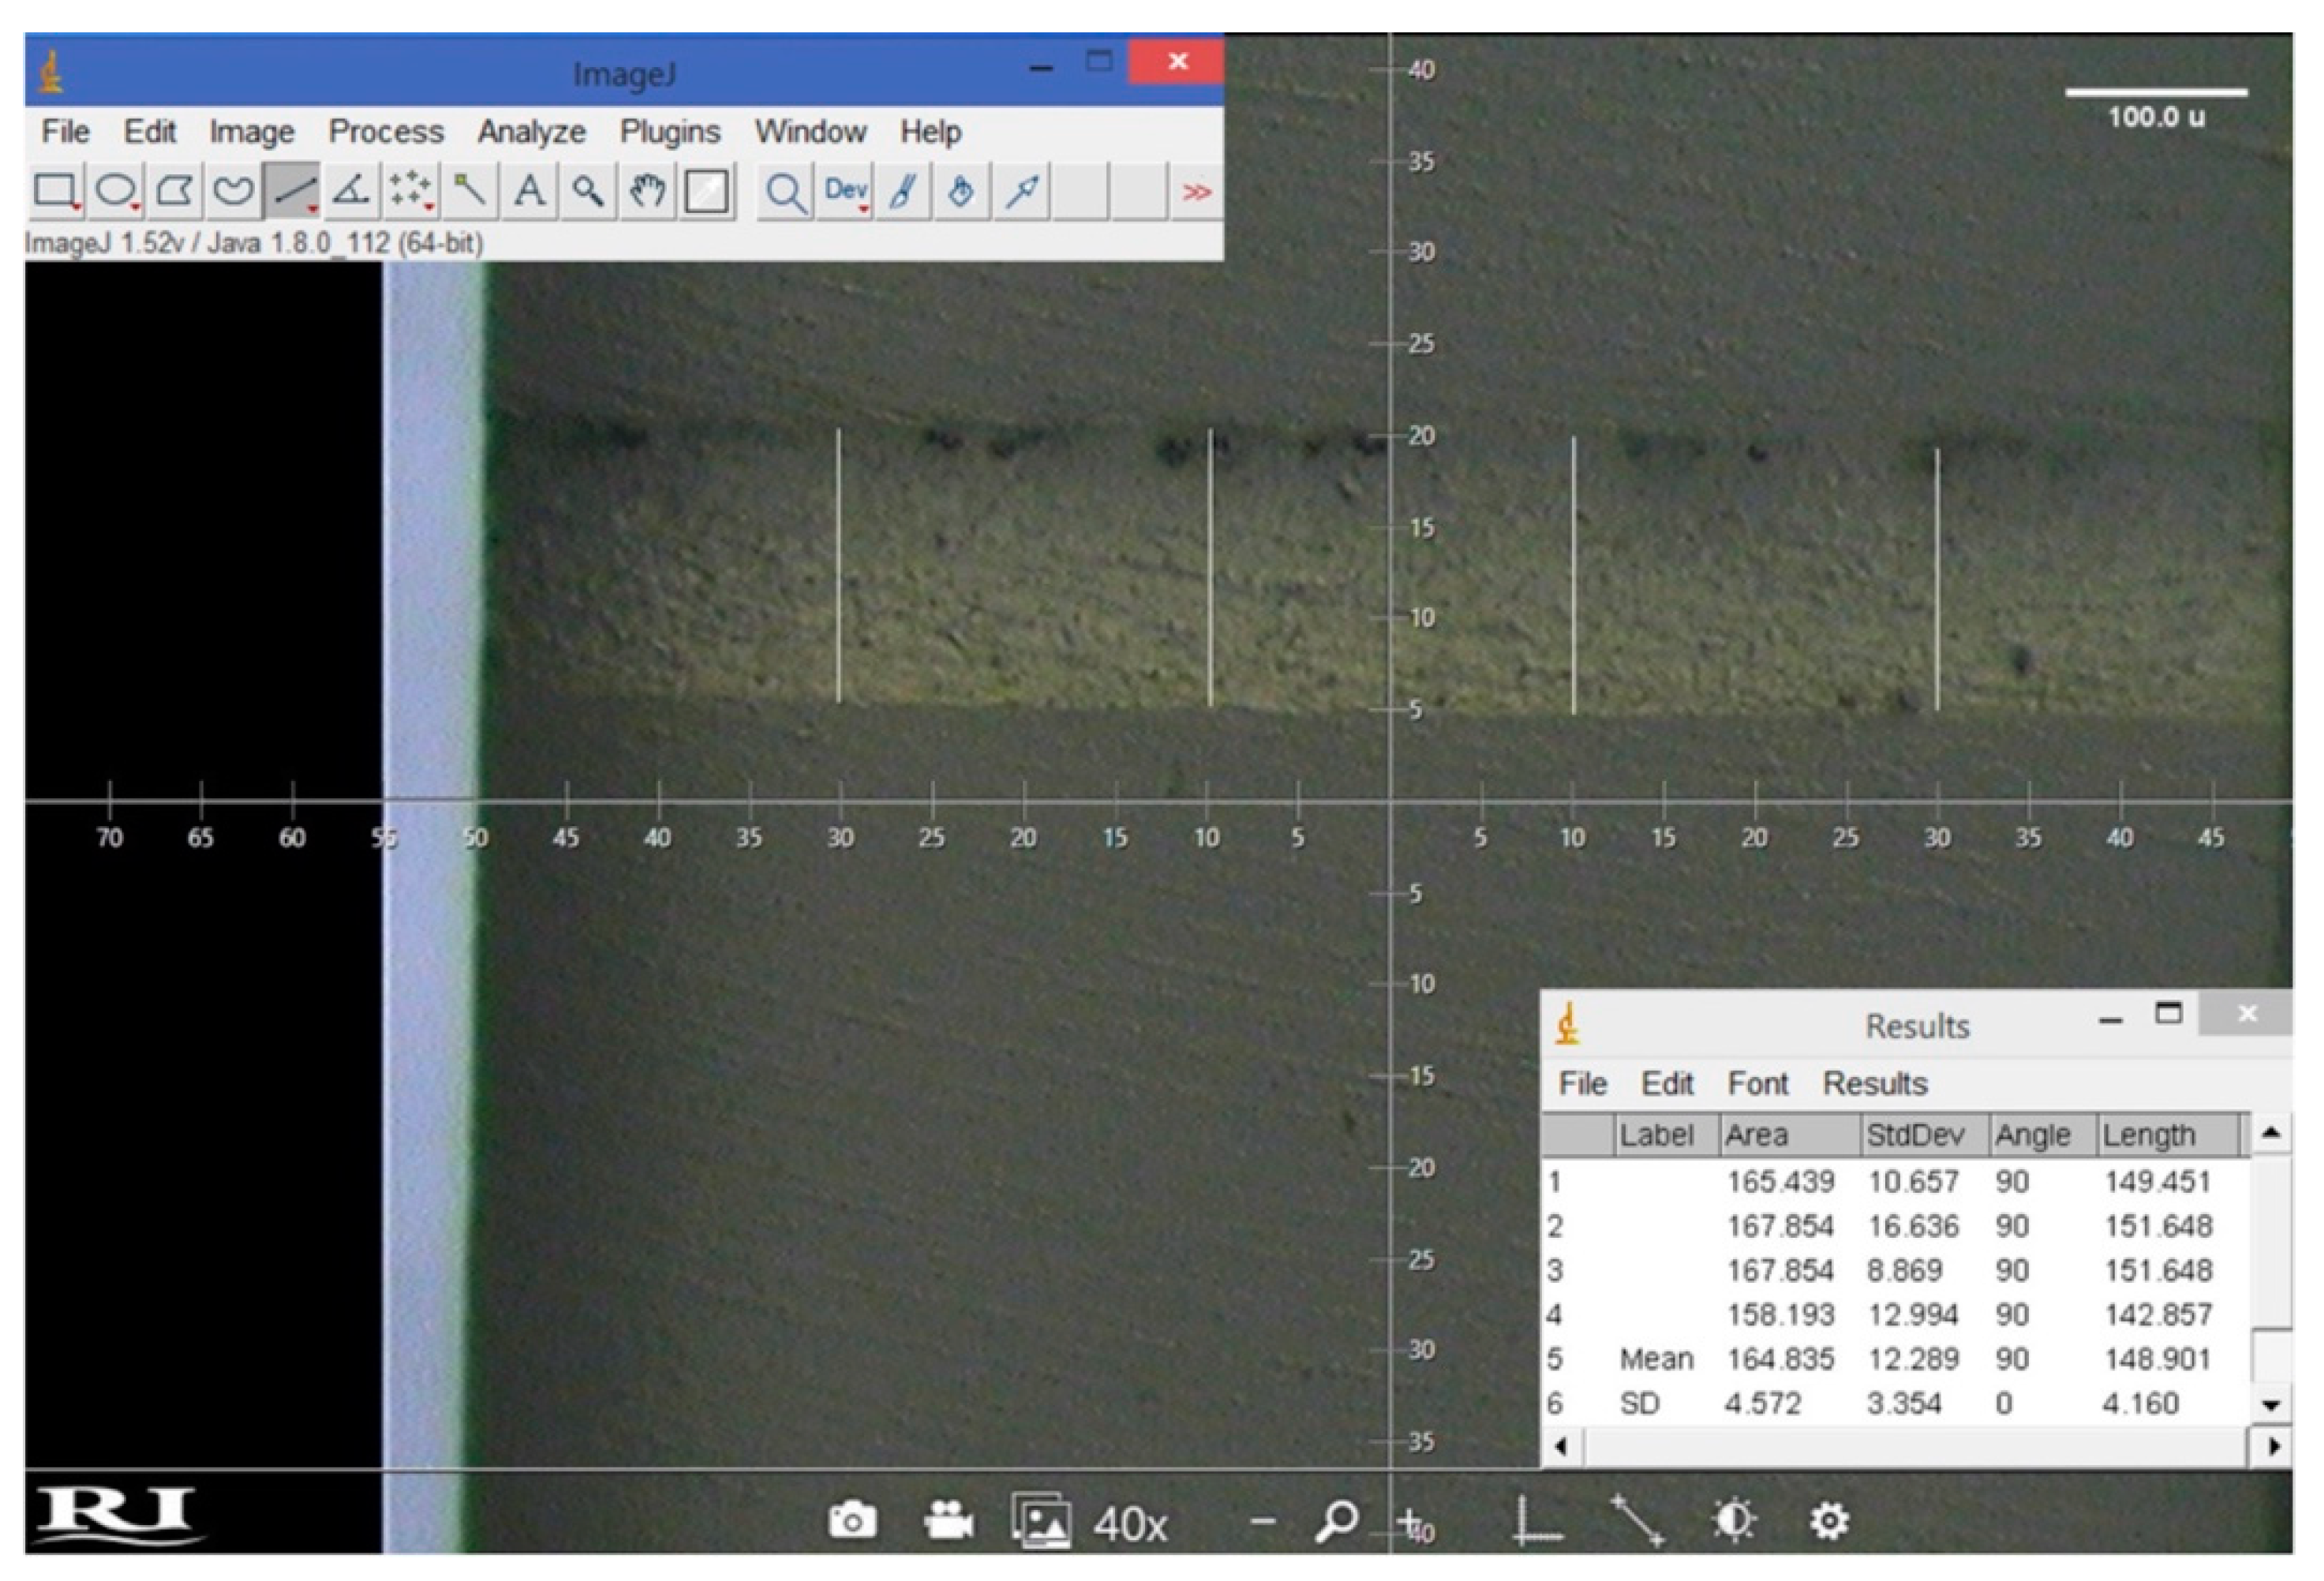The height and width of the screenshot is (1581, 2324).
Task: Click the Length column header
Action: [2148, 1136]
